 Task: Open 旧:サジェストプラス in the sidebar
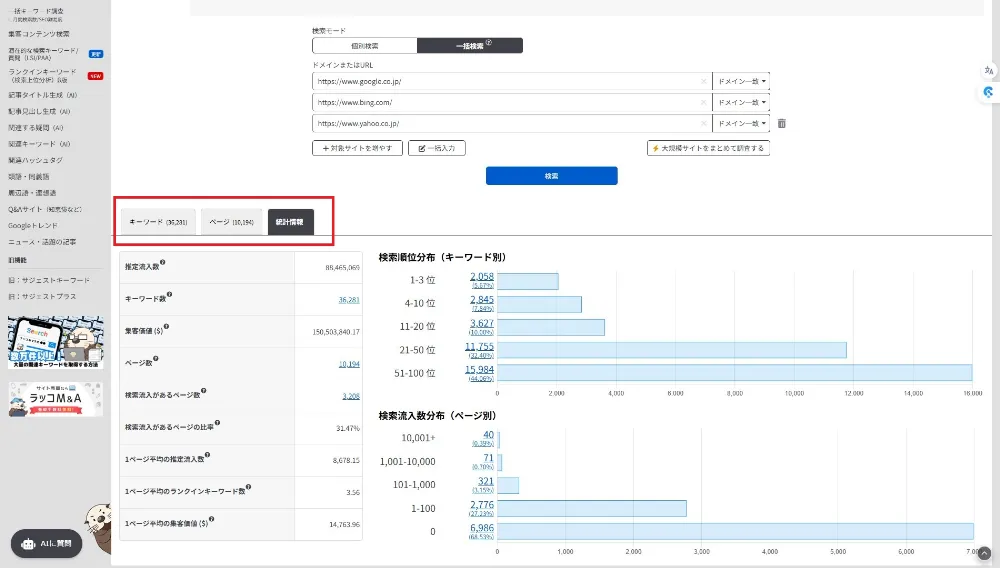tap(42, 297)
